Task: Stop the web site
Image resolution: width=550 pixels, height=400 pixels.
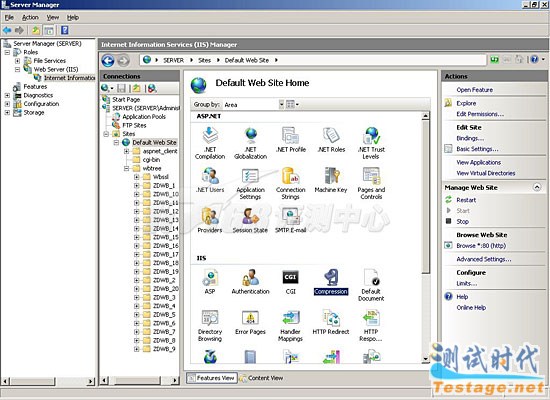Action: click(x=462, y=221)
